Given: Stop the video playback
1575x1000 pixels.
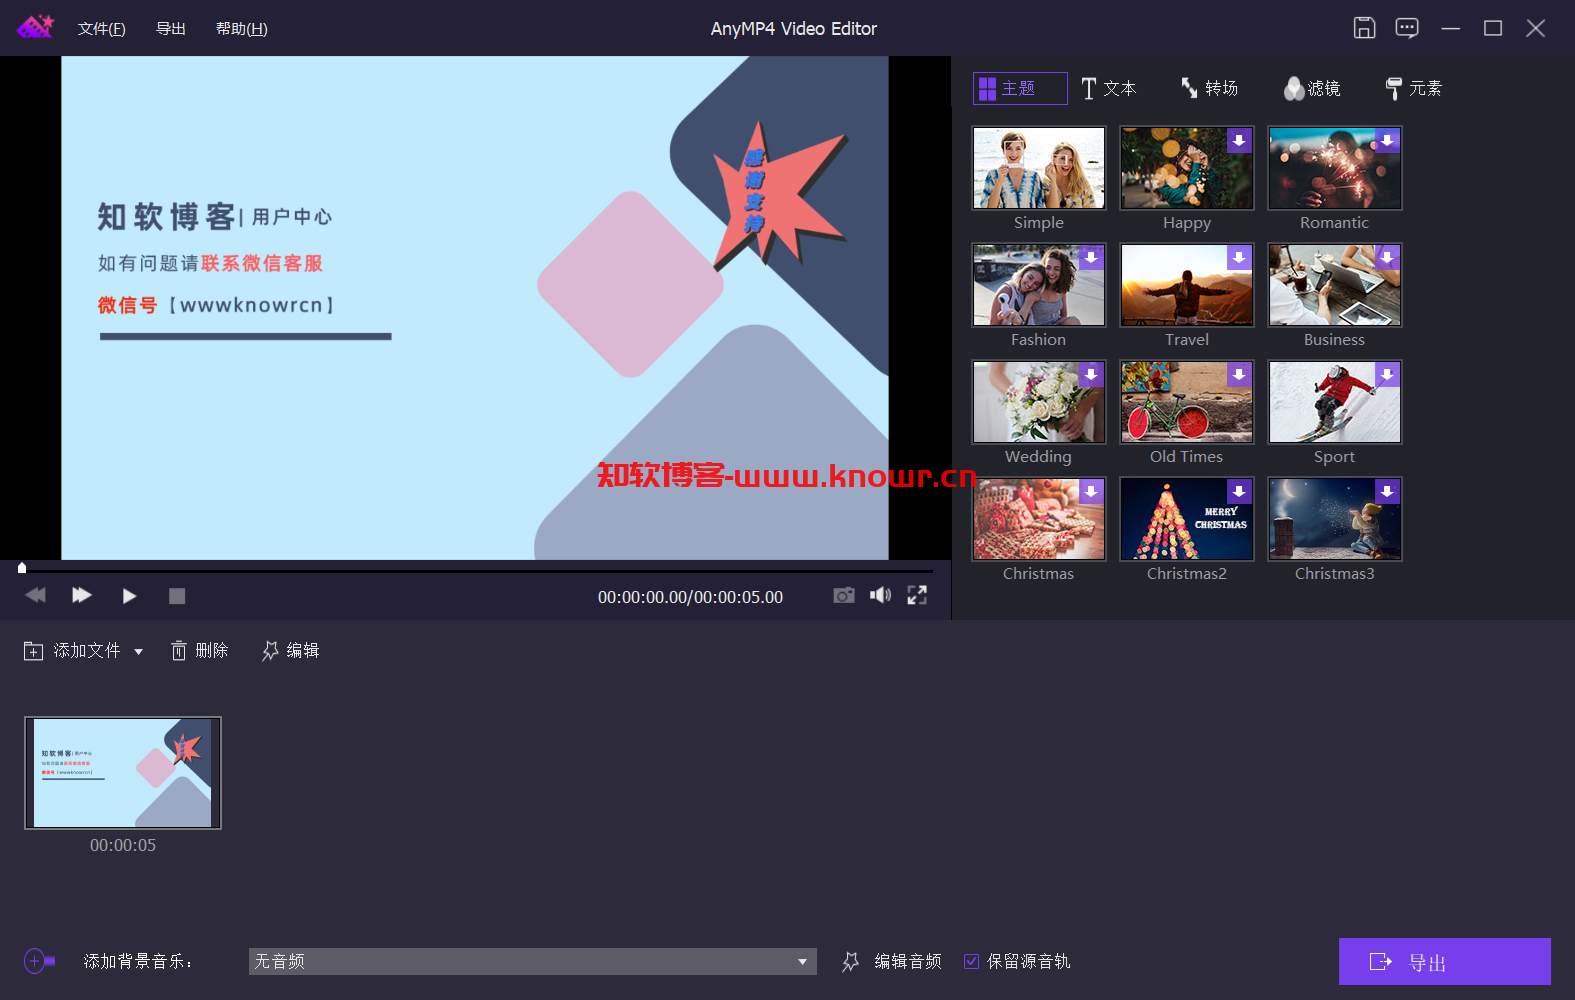Looking at the screenshot, I should 177,596.
